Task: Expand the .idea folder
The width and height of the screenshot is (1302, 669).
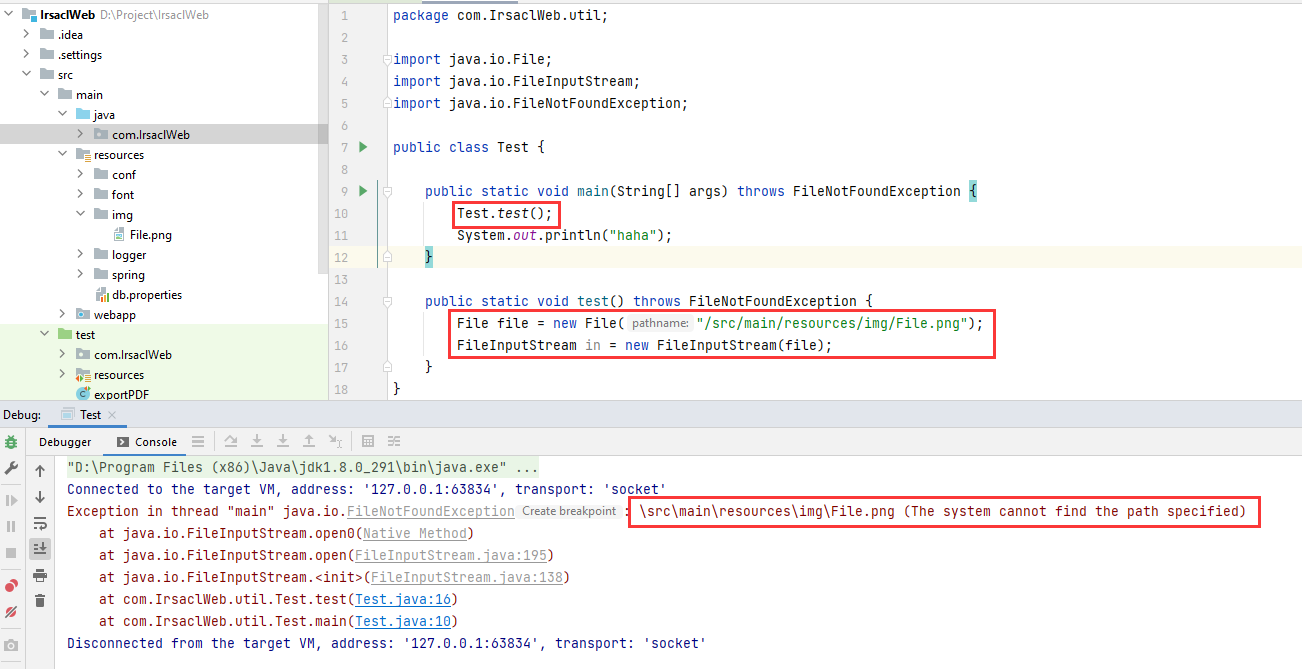Action: click(x=25, y=34)
